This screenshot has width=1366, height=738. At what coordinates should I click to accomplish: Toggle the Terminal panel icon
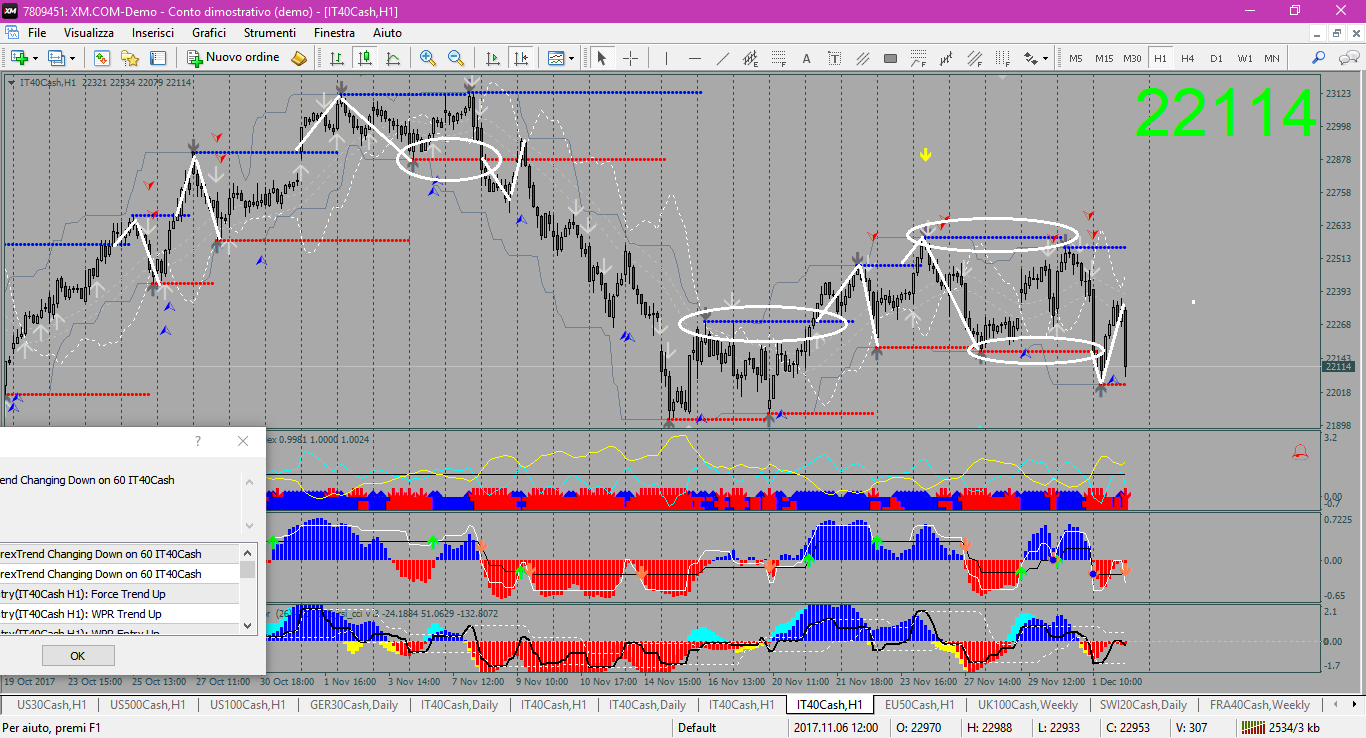click(157, 58)
